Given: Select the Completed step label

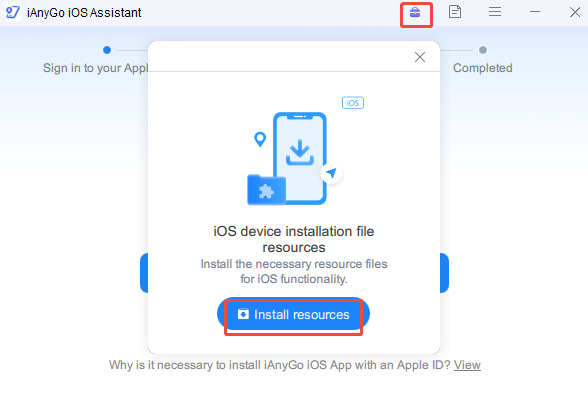Looking at the screenshot, I should [x=483, y=68].
